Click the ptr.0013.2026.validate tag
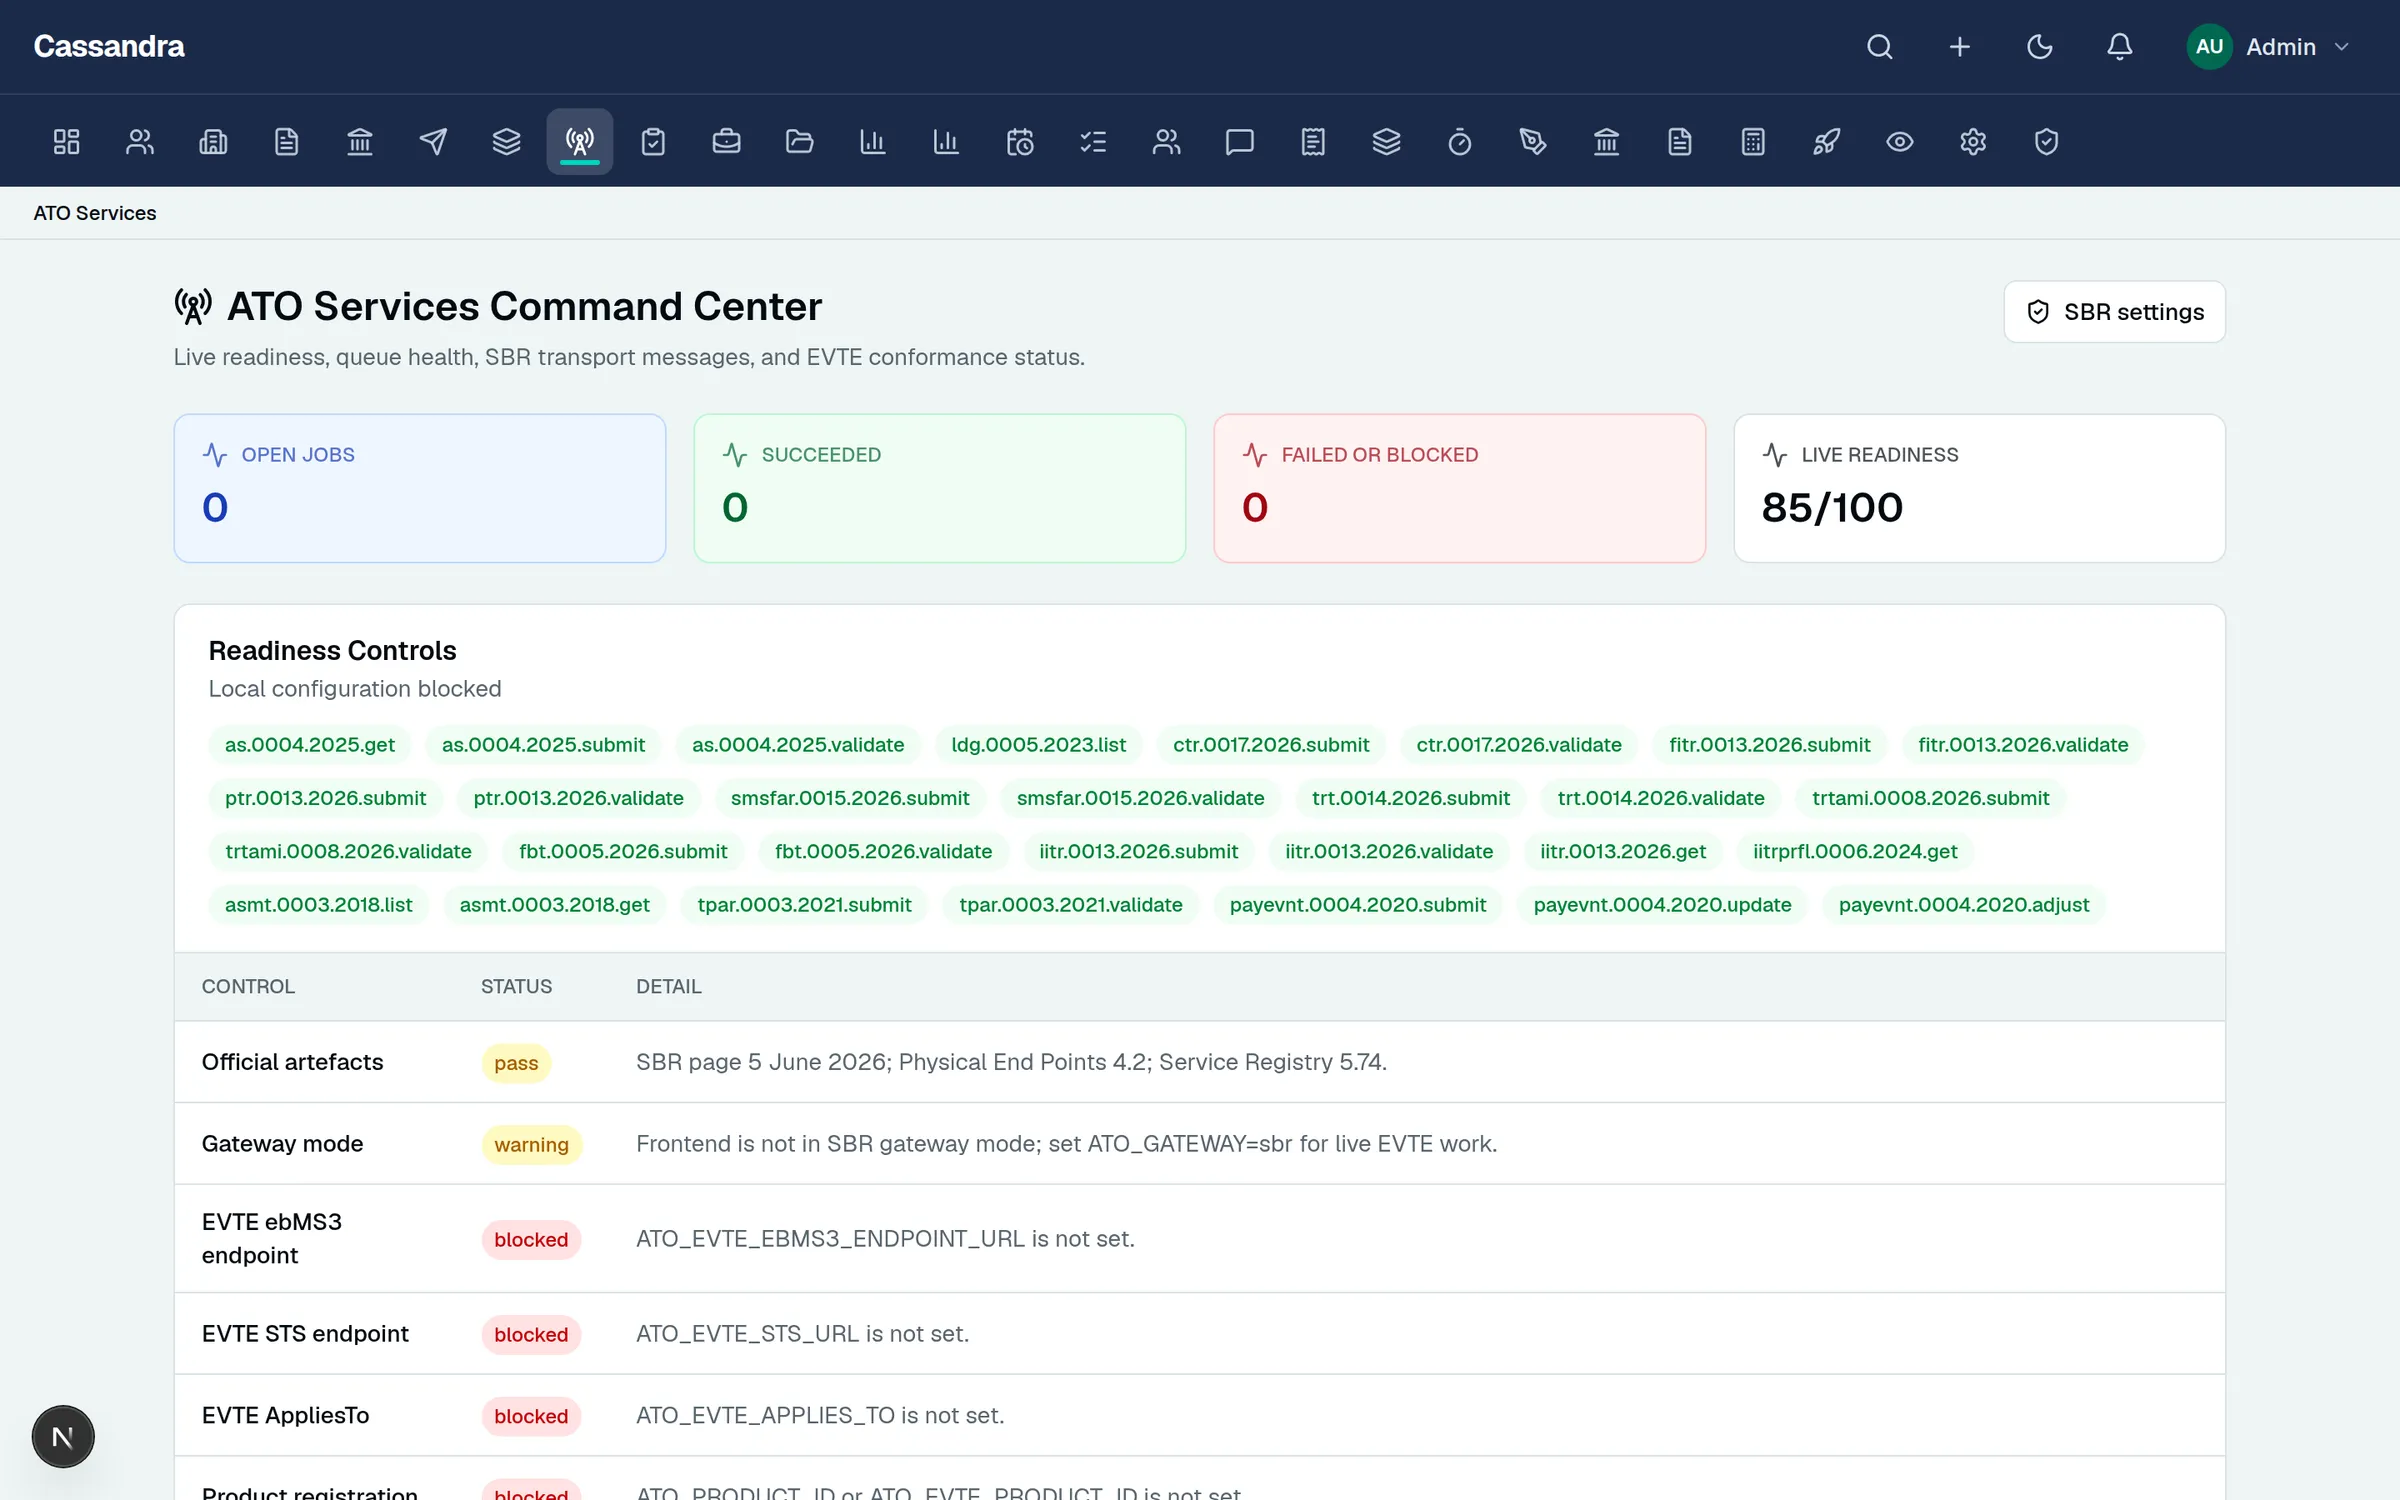The height and width of the screenshot is (1500, 2400). point(579,798)
